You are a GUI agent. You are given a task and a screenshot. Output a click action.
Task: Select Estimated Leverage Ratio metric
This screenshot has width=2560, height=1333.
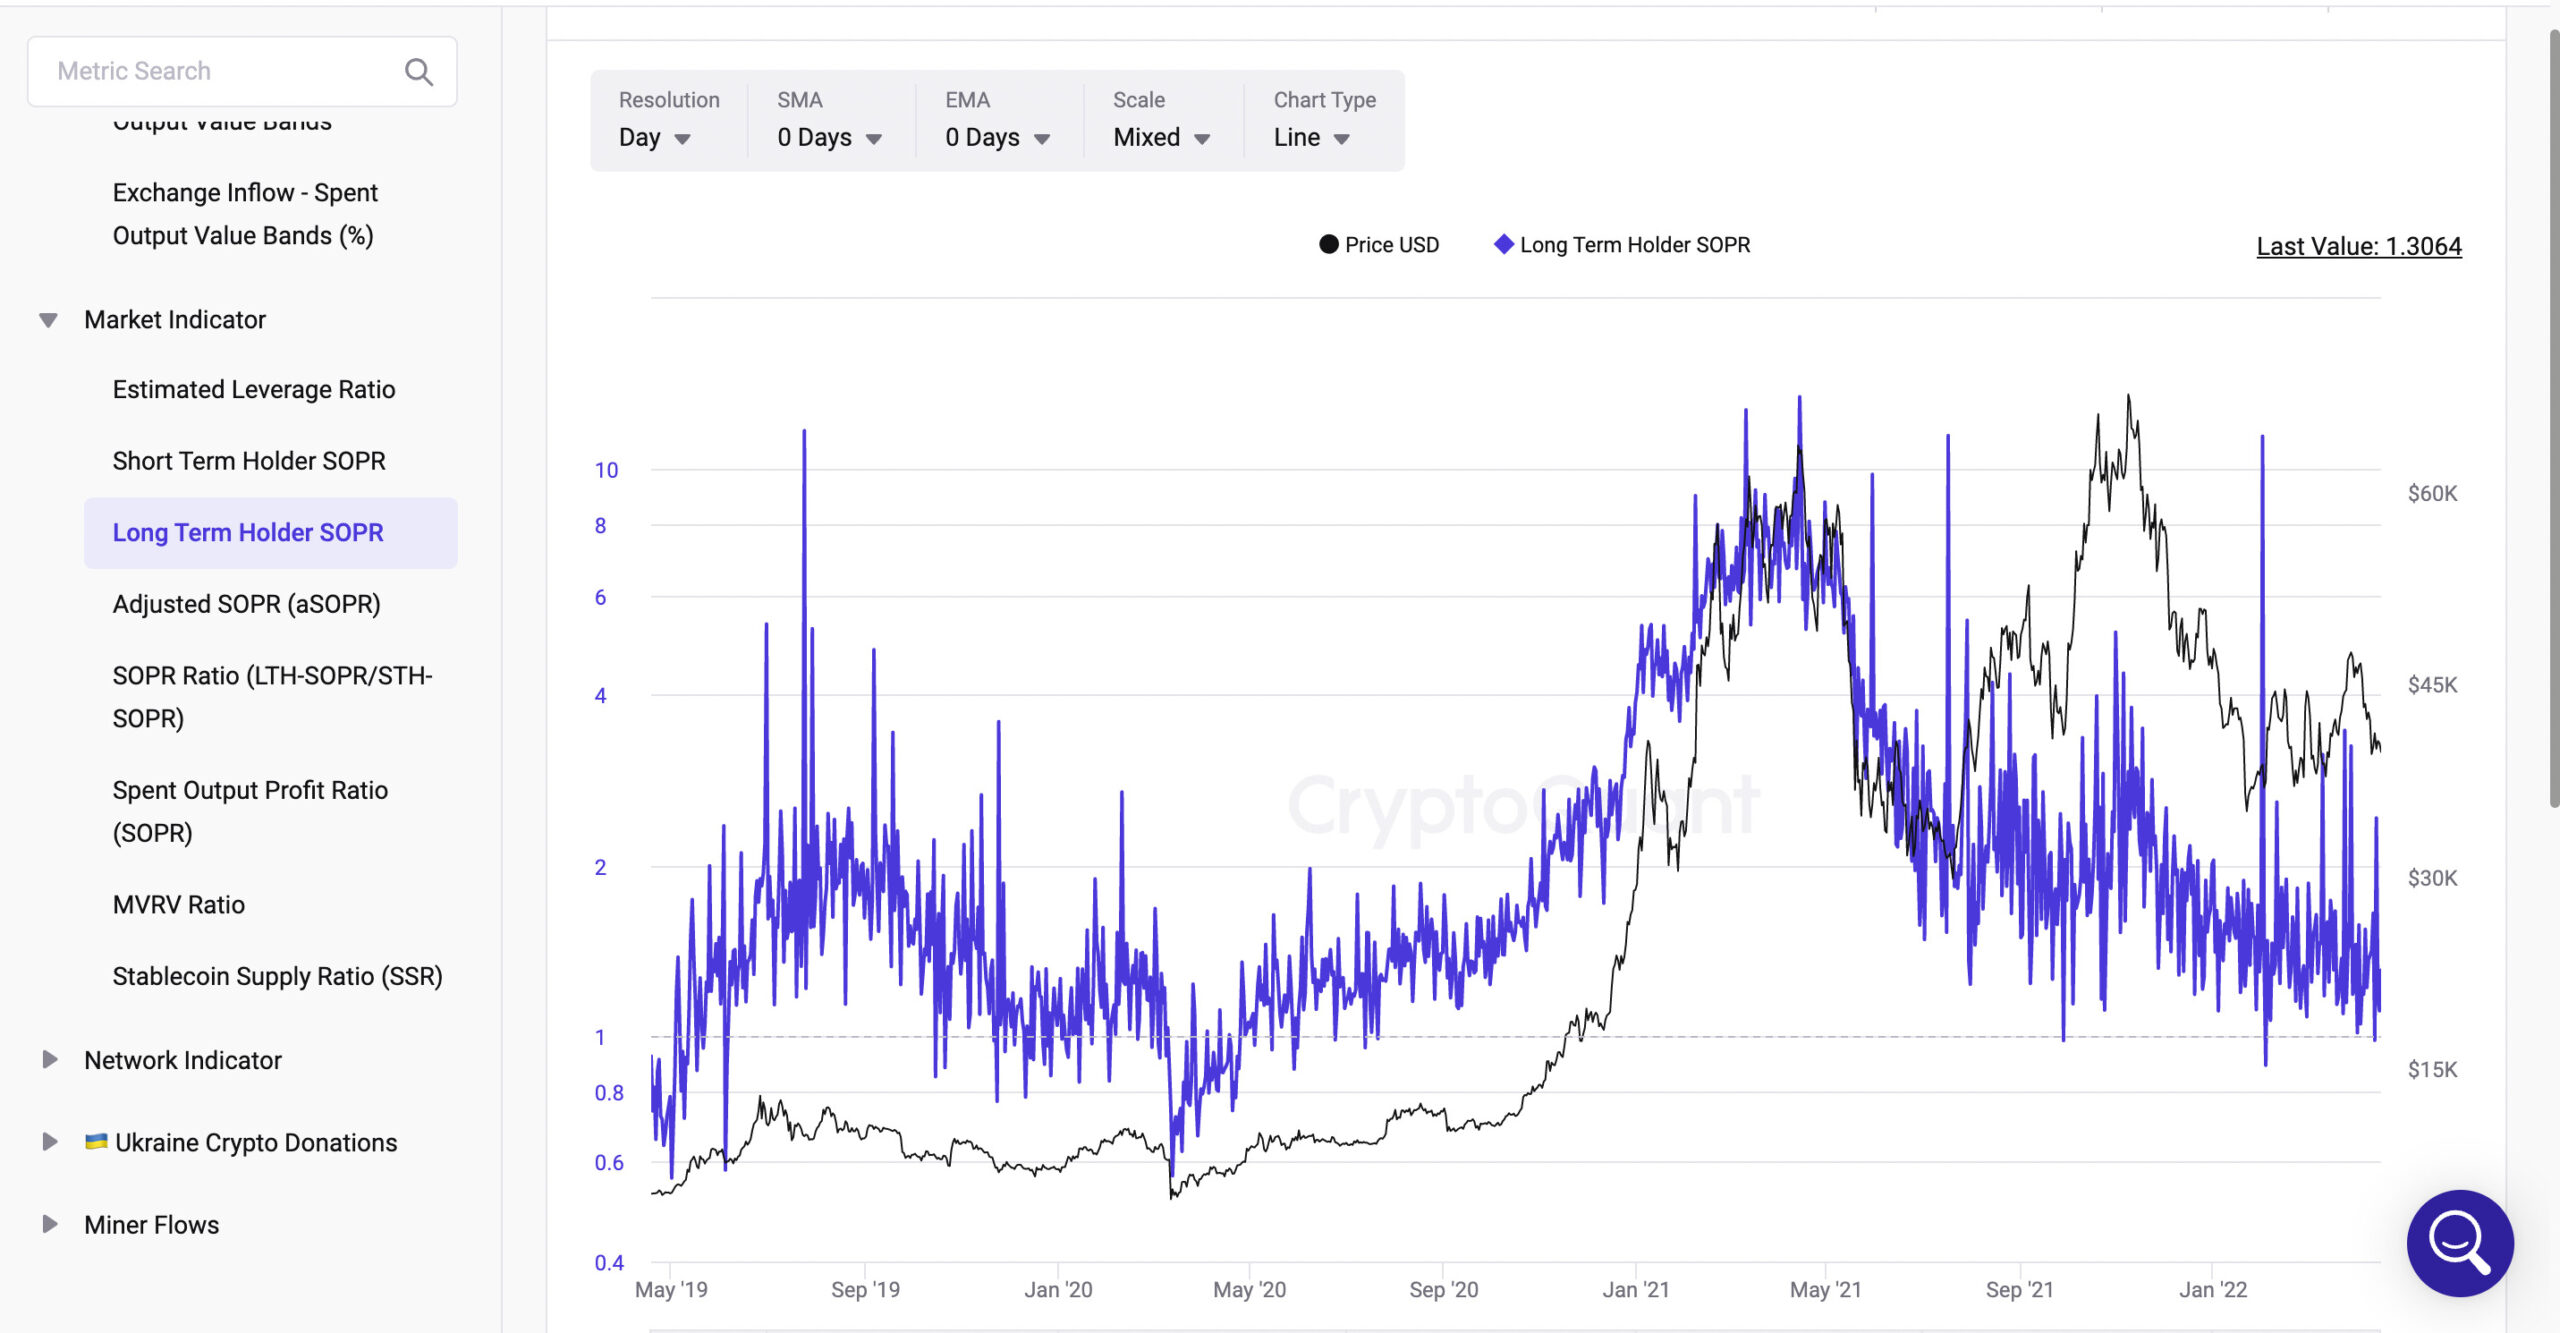[254, 389]
